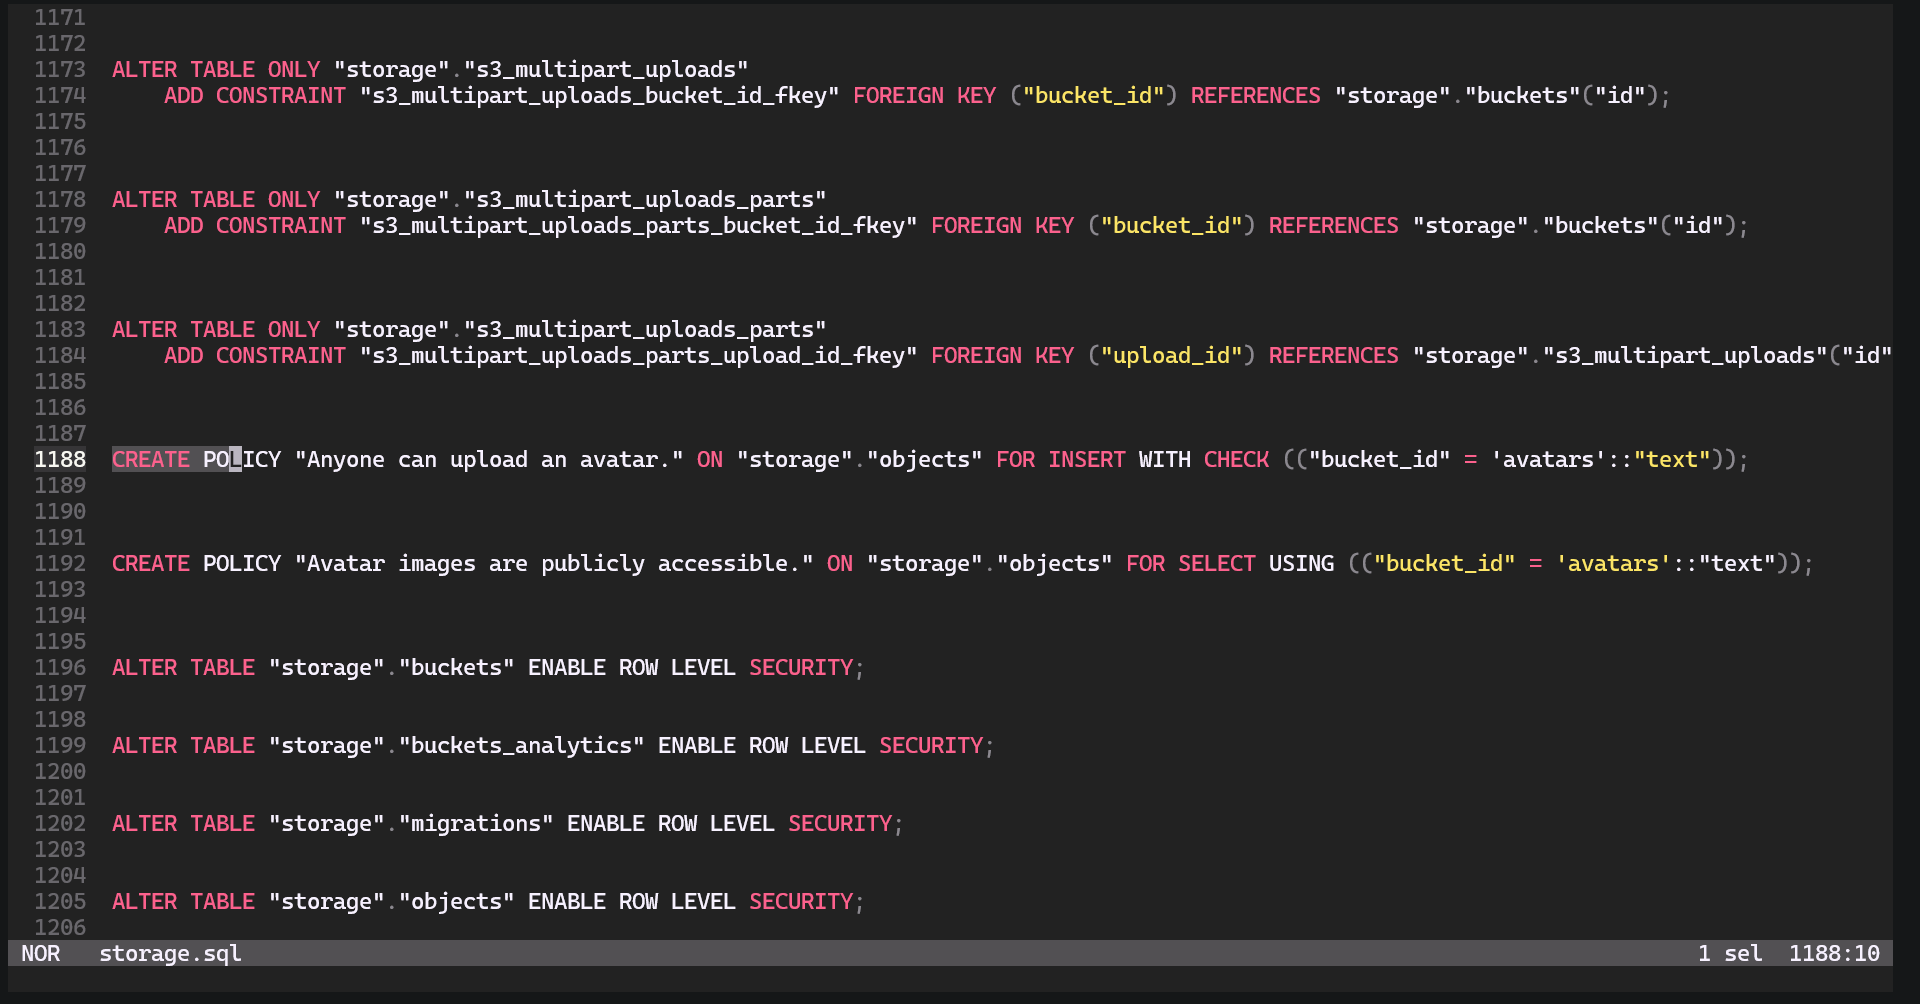Click "s3_multipart_uploads_parts" table name on line 1178
The height and width of the screenshot is (1004, 1920).
(645, 199)
